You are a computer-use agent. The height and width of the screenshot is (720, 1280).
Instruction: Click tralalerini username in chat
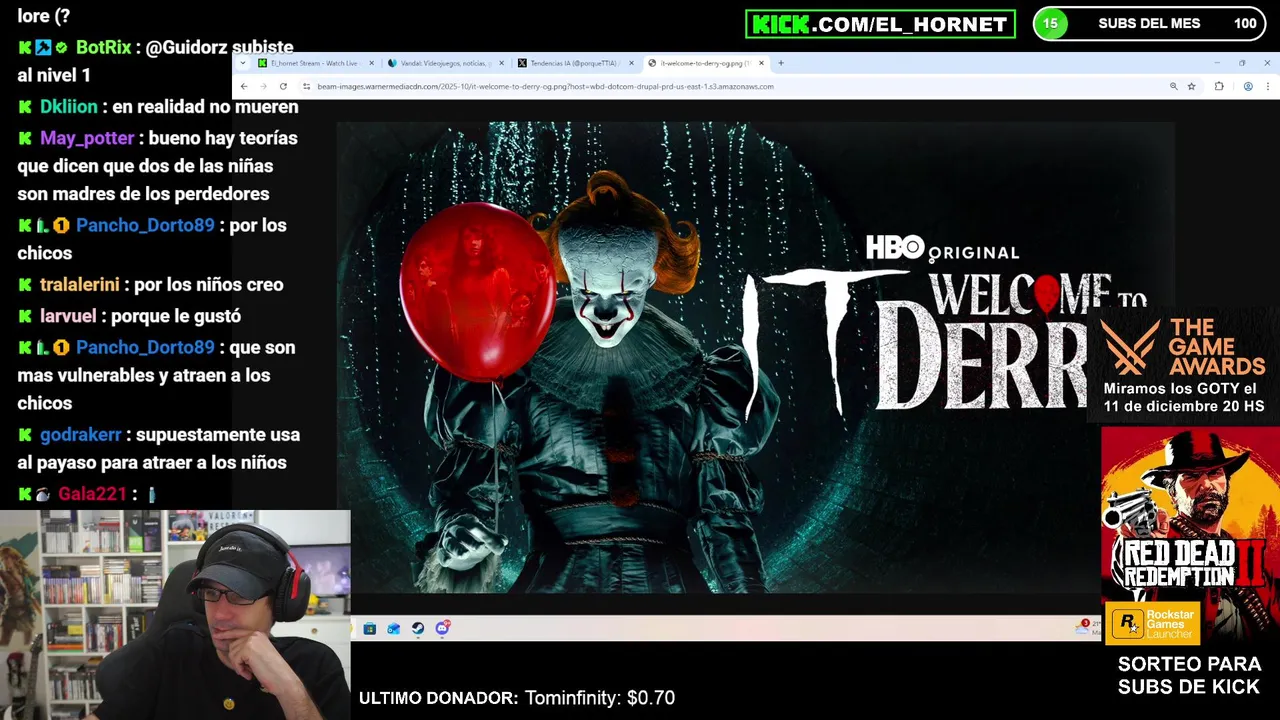(79, 284)
